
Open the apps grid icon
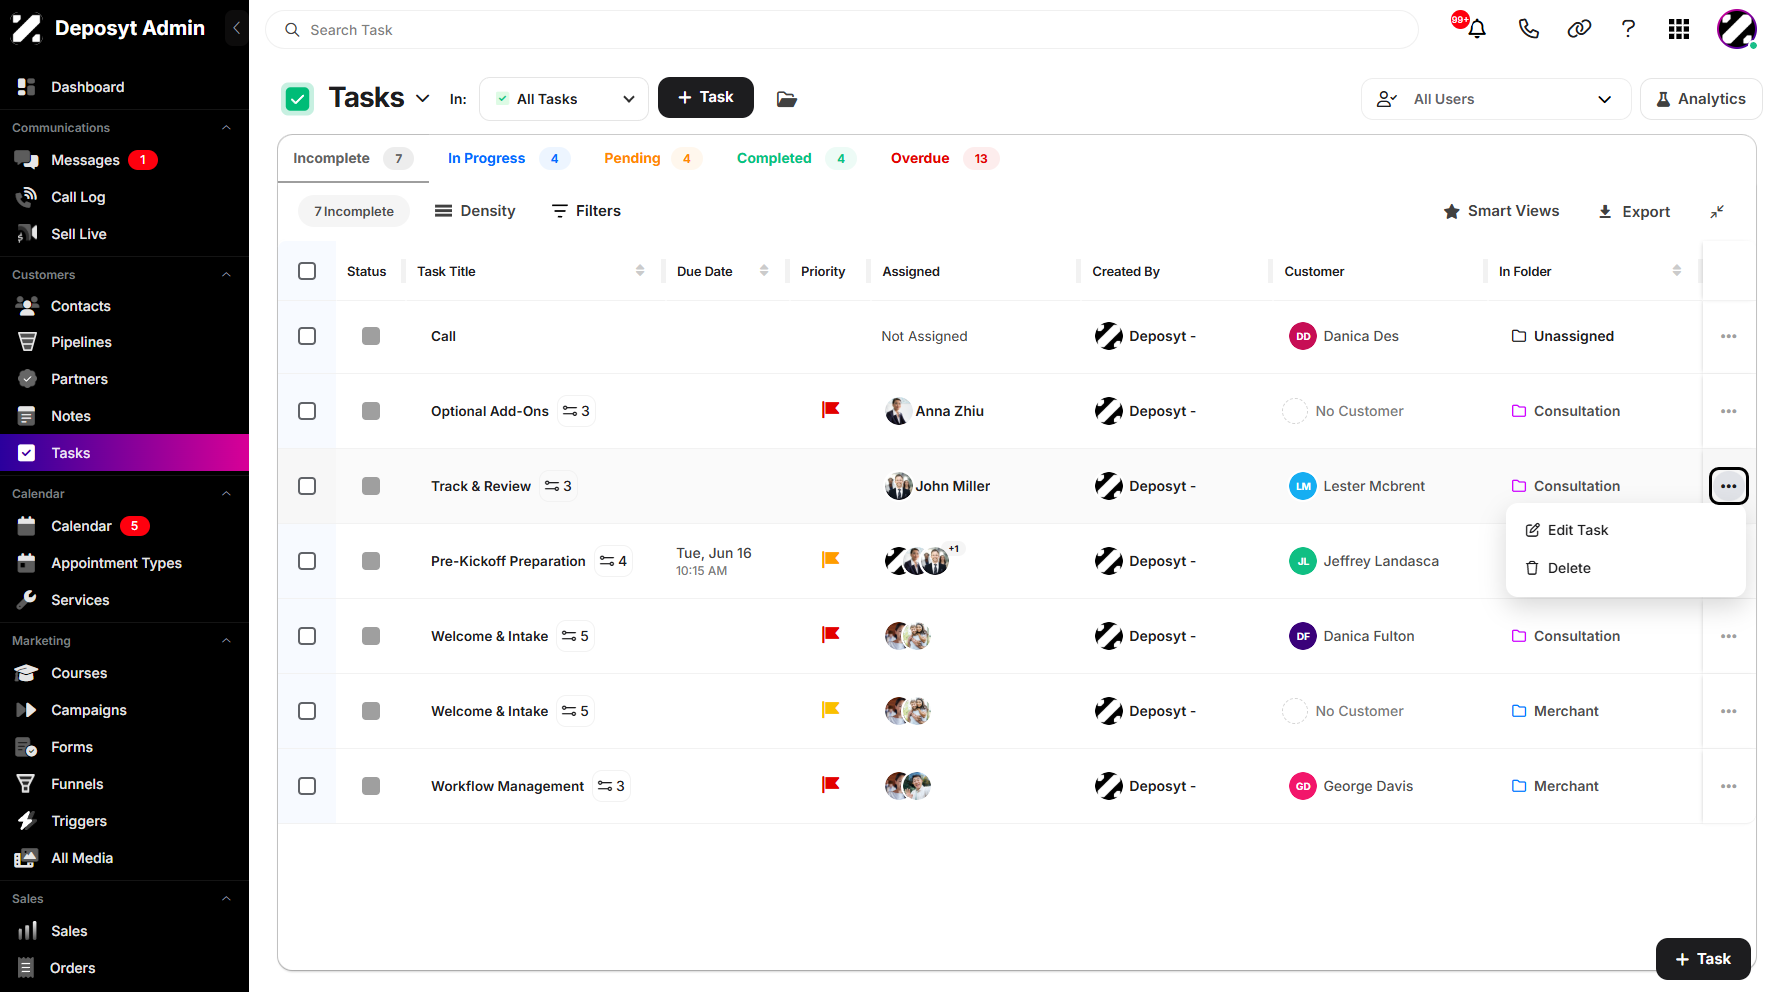pyautogui.click(x=1679, y=29)
